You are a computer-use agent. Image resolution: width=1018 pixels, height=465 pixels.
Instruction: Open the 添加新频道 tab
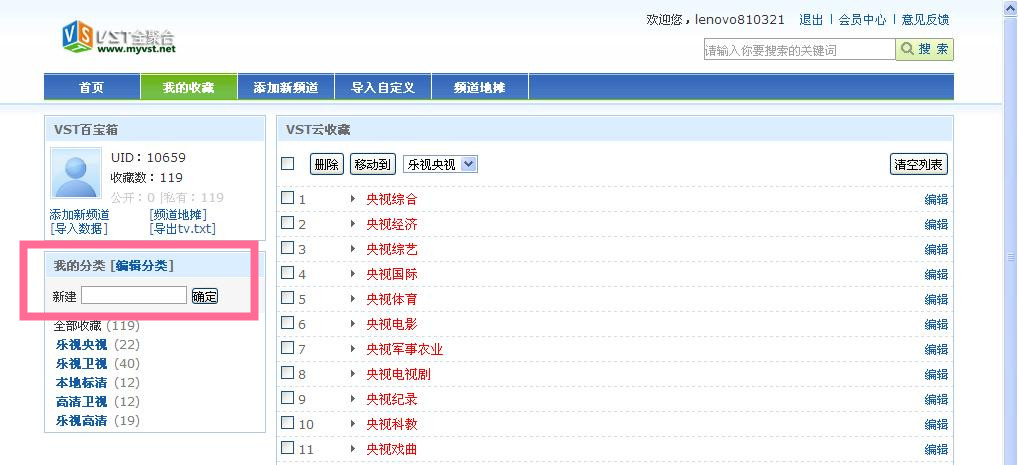pos(286,87)
